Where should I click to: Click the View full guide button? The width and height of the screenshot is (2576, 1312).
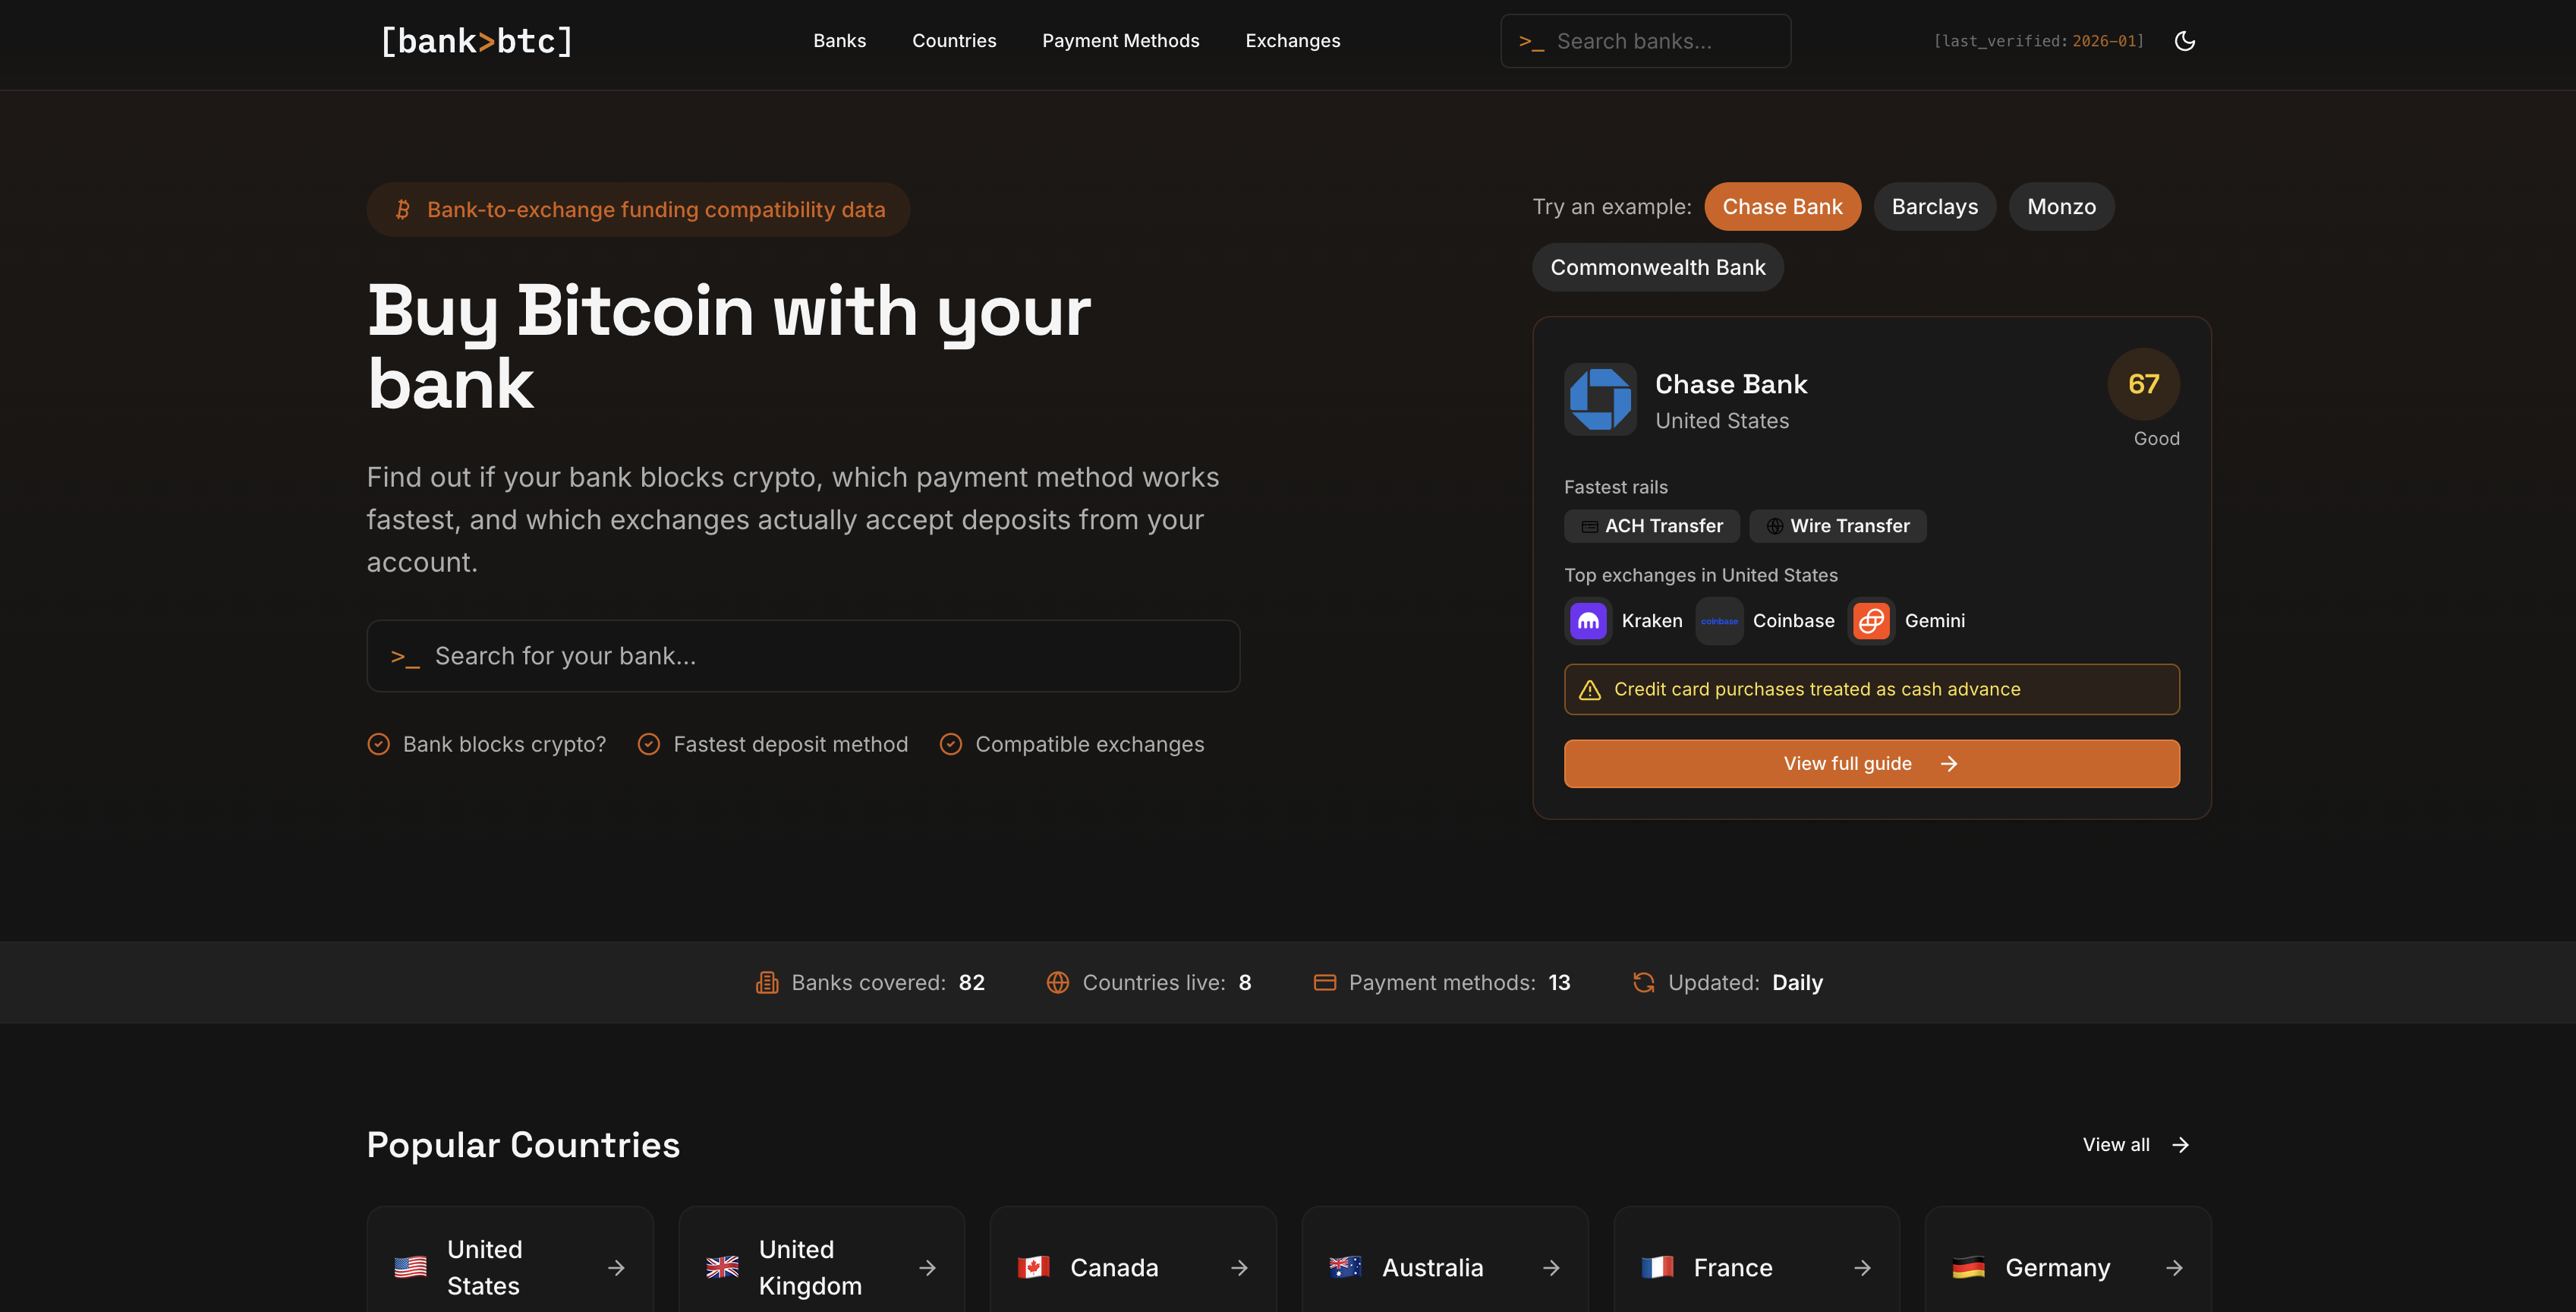tap(1871, 763)
